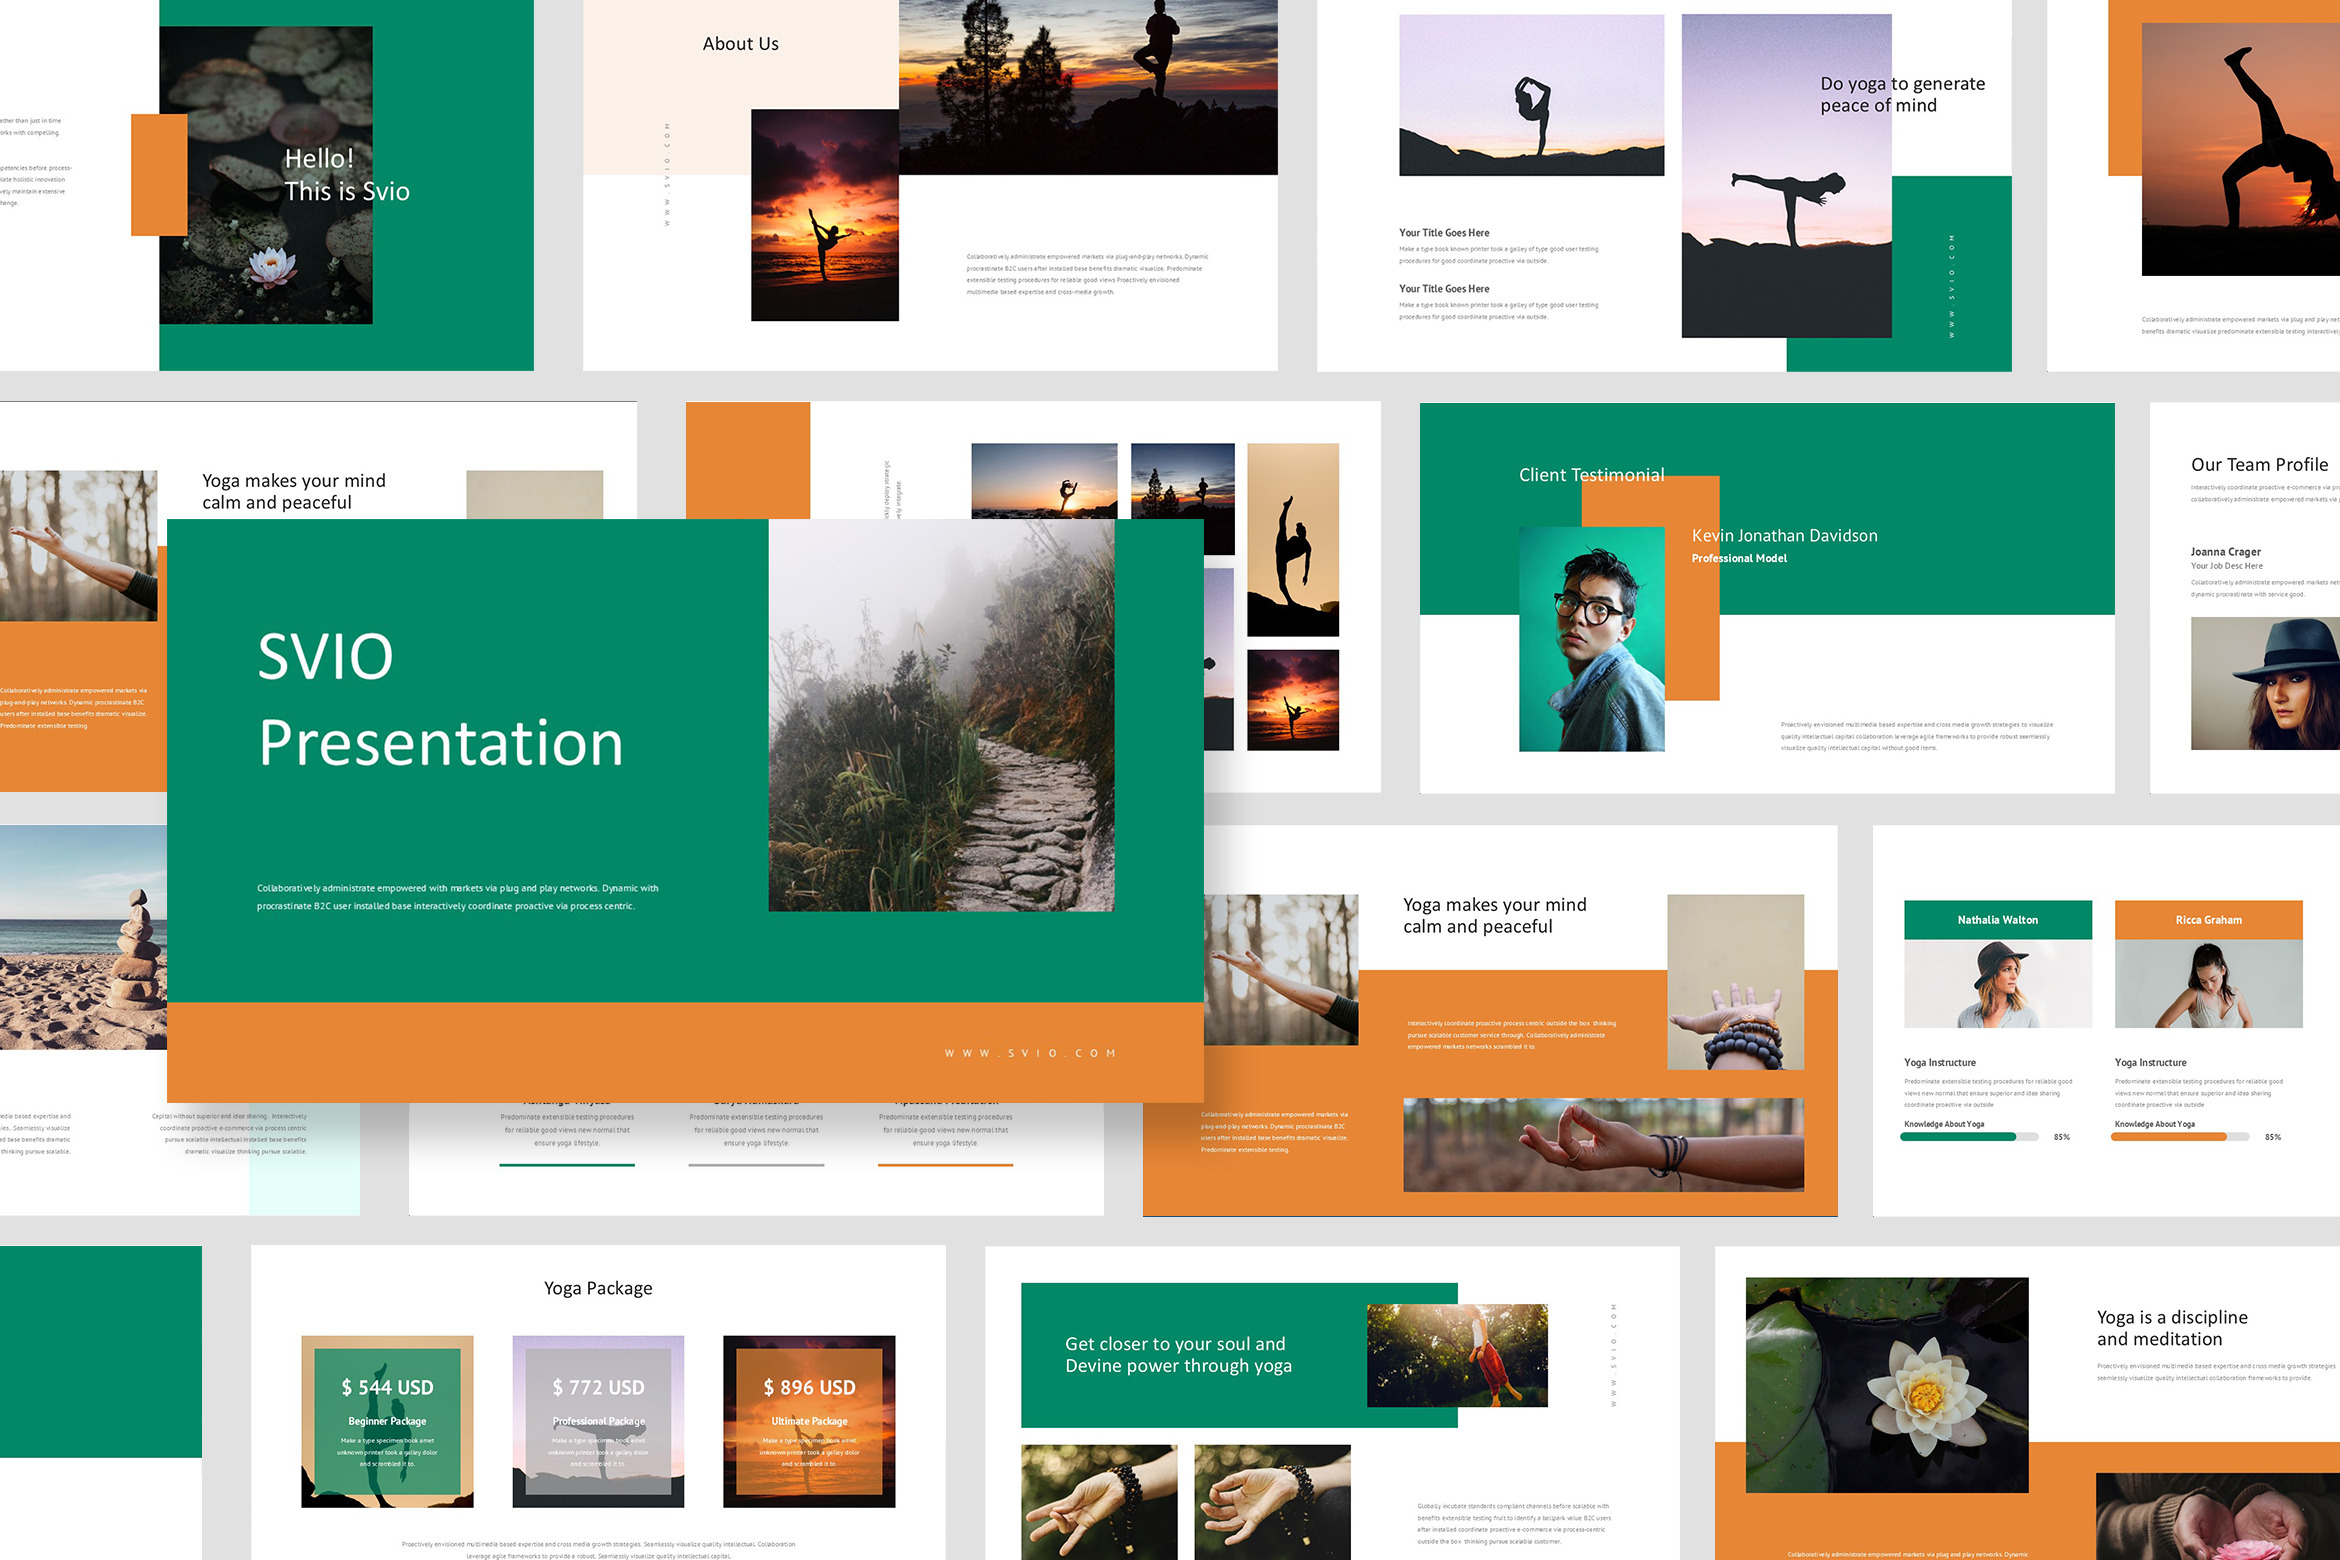This screenshot has height=1560, width=2340.
Task: Click the Joanna Crager team member name
Action: click(x=2225, y=552)
